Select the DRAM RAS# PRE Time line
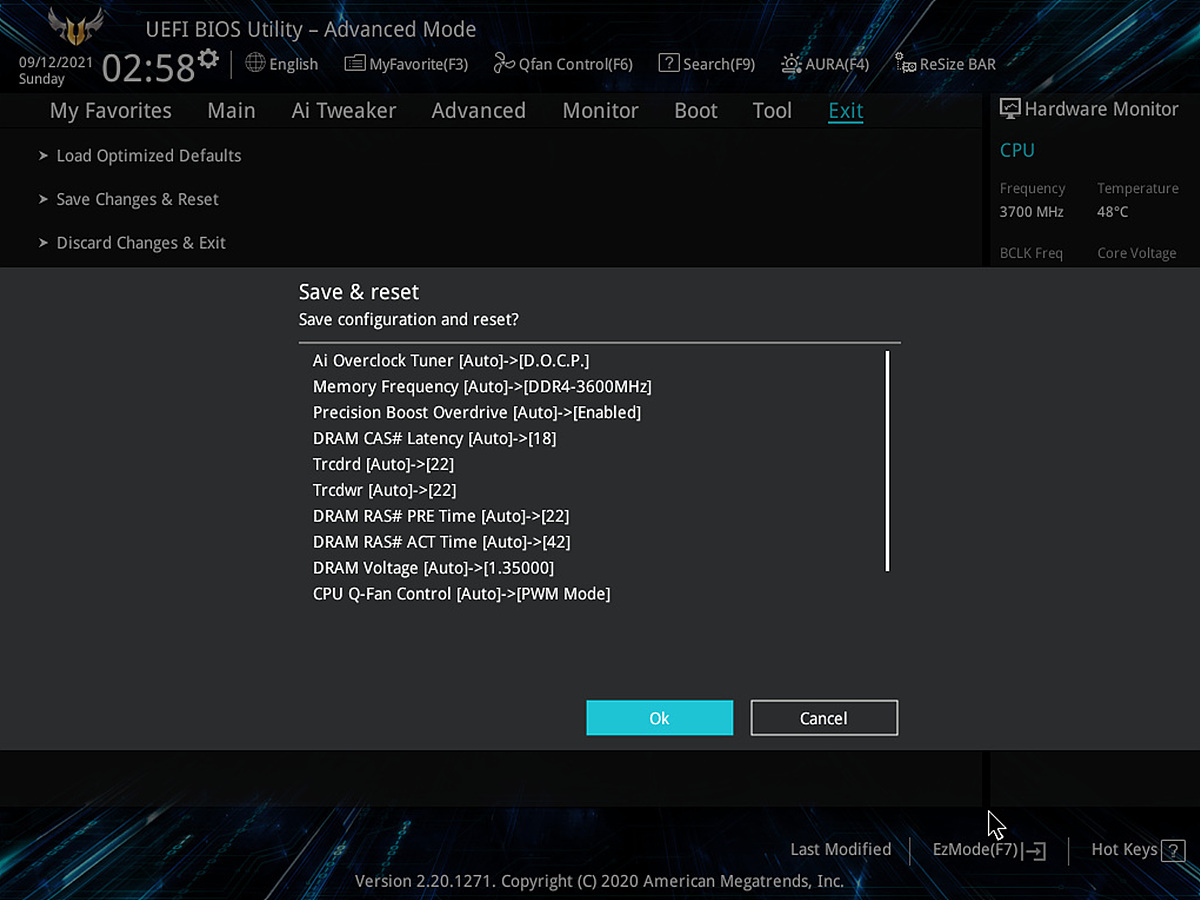Image resolution: width=1200 pixels, height=900 pixels. click(441, 516)
